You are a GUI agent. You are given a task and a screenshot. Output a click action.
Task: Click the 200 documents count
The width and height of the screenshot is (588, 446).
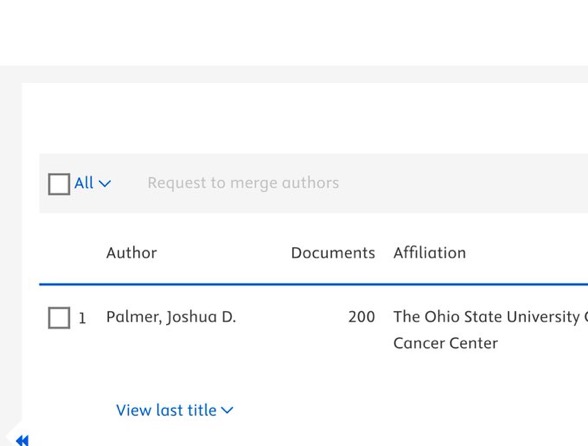[x=362, y=317]
